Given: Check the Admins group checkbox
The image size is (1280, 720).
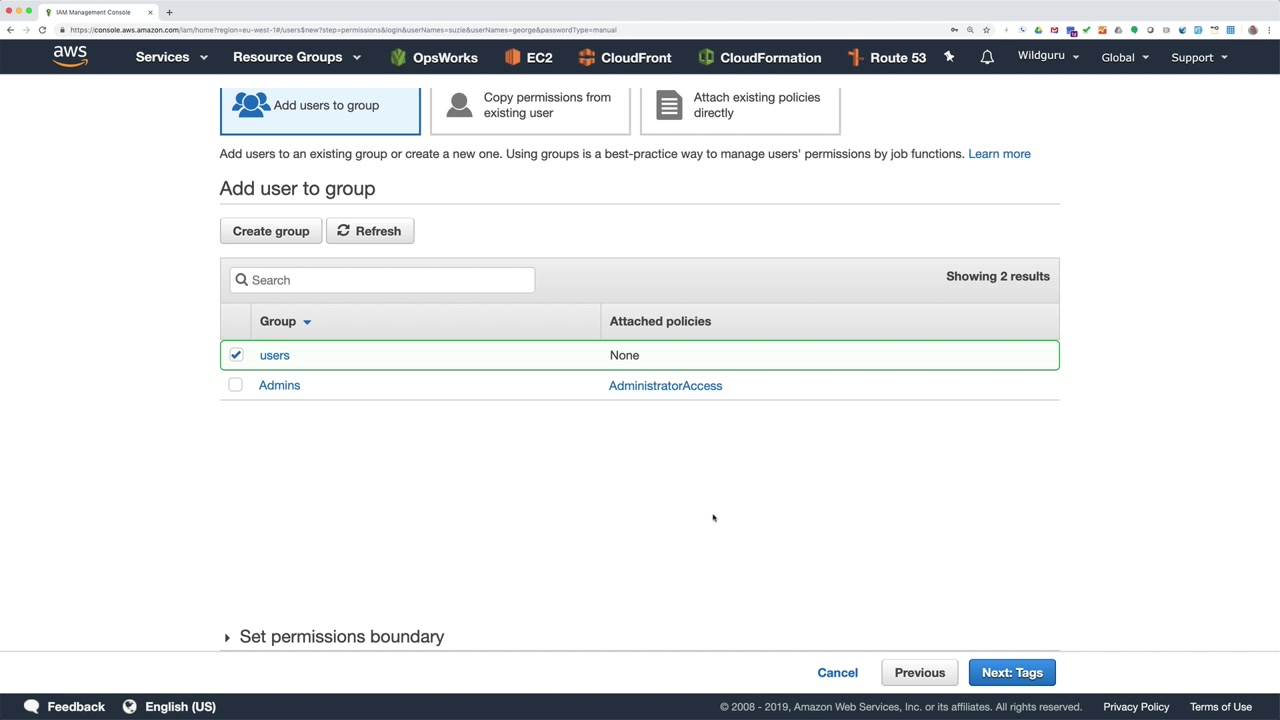Looking at the screenshot, I should point(235,385).
